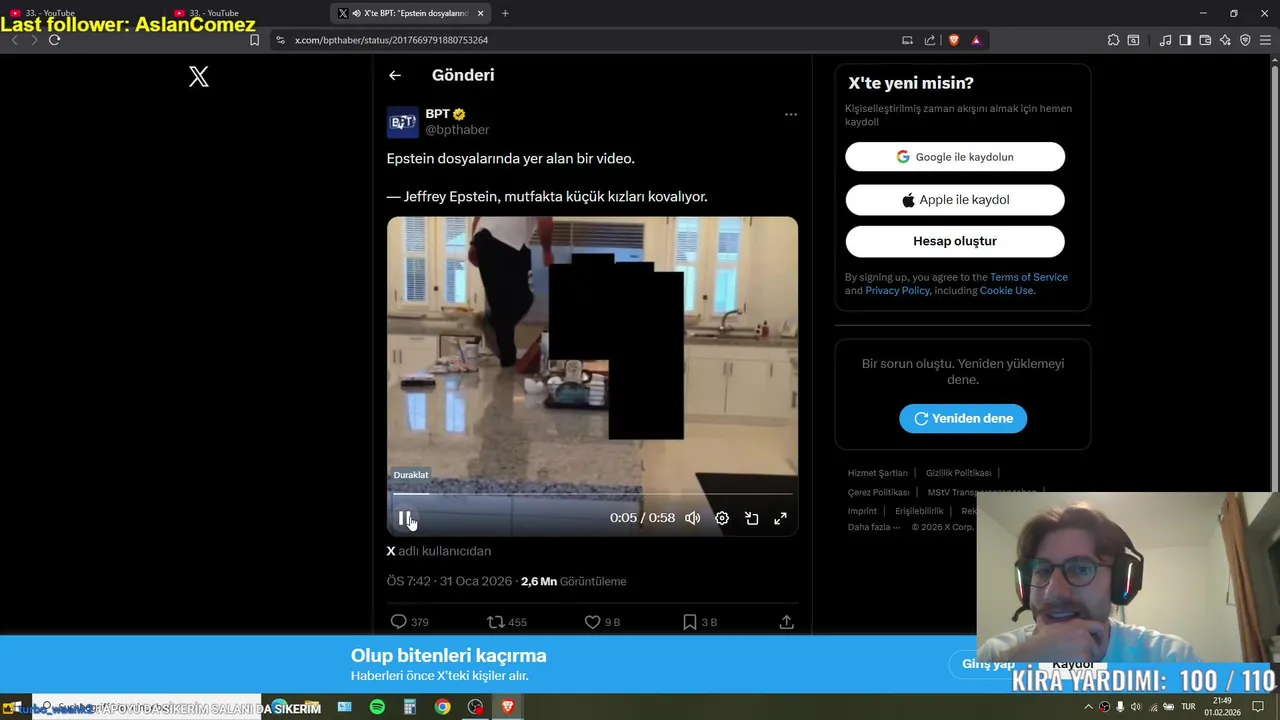The width and height of the screenshot is (1280, 720).
Task: Open Calculator from the taskbar
Action: click(410, 707)
